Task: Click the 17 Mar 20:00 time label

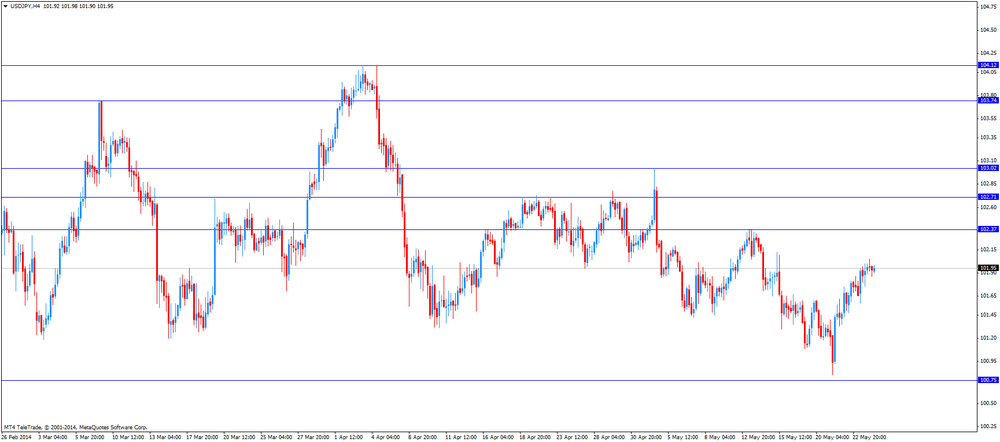Action: 202,438
